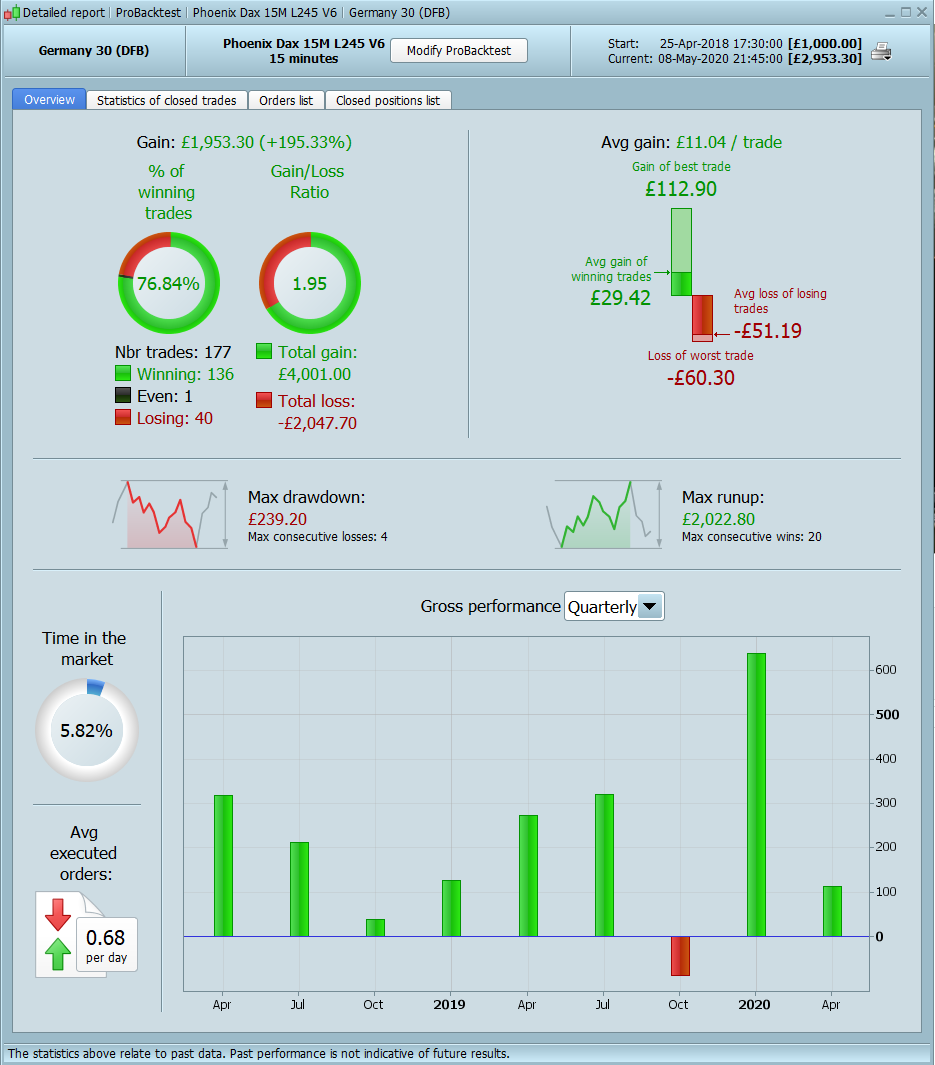This screenshot has height=1065, width=935.
Task: Click the Phoenix Dax 15M L245 V6 title
Action: point(304,43)
